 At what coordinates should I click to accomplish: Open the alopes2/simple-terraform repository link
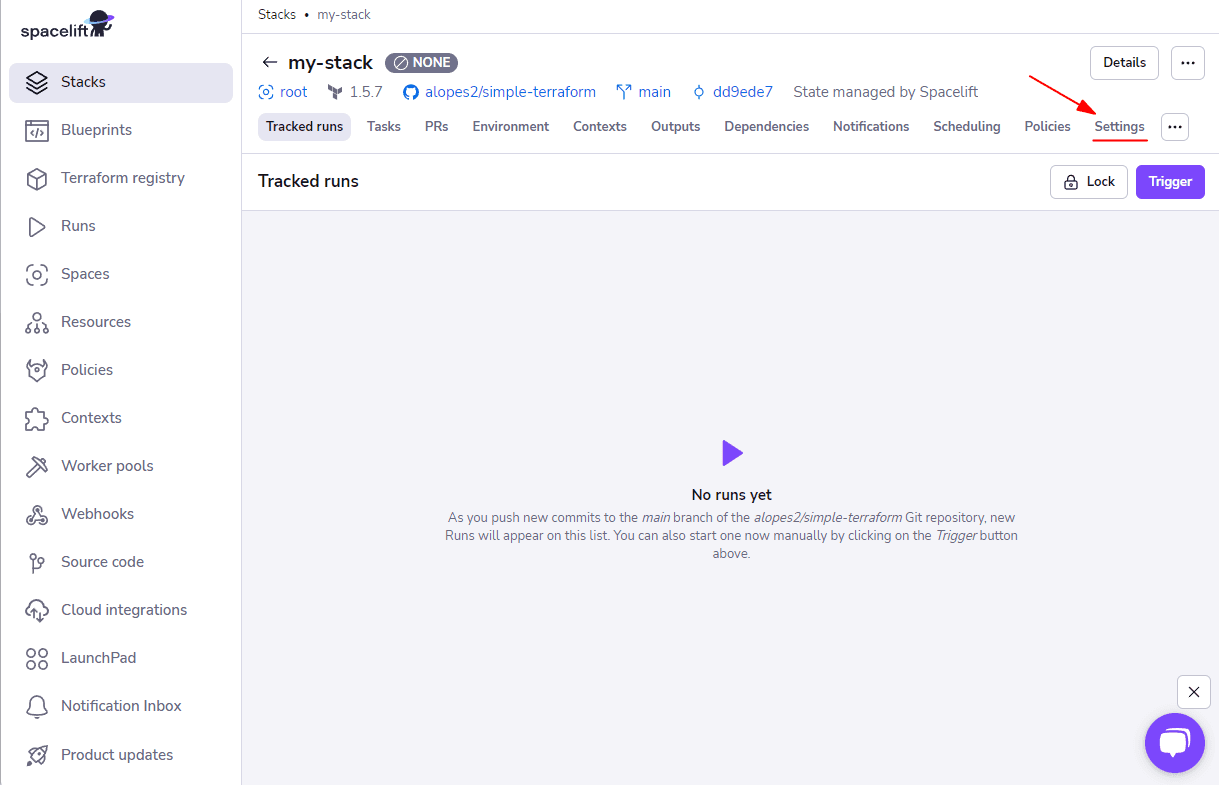510,92
